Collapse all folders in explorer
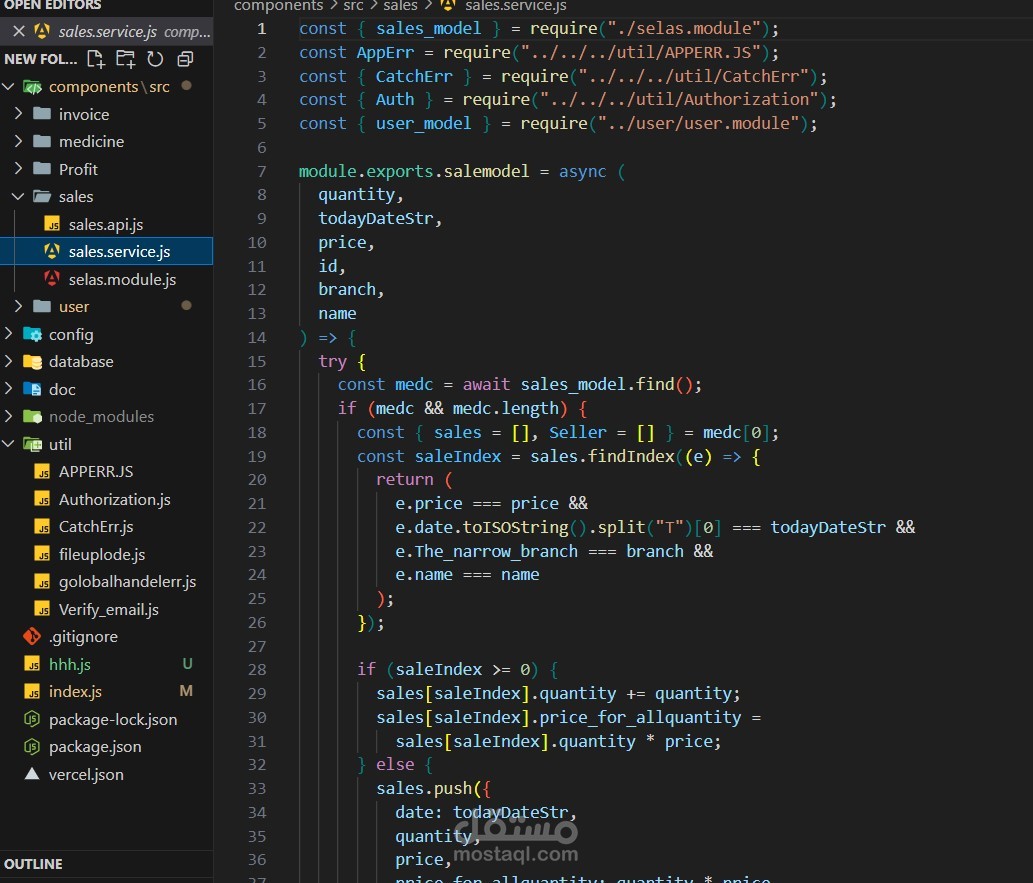 pyautogui.click(x=185, y=59)
